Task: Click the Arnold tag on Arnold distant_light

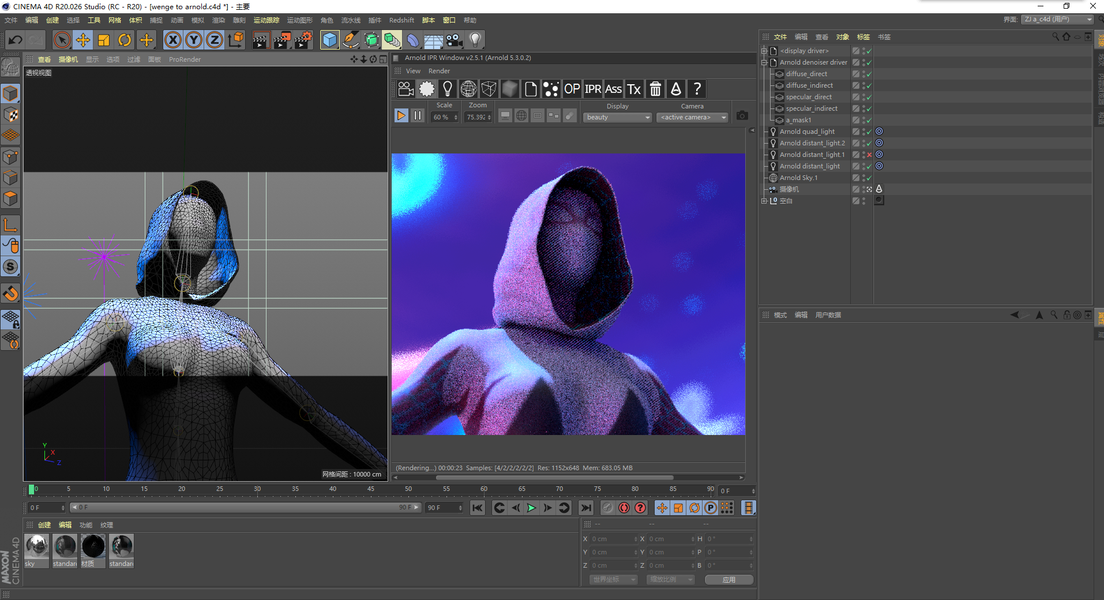Action: pos(879,166)
